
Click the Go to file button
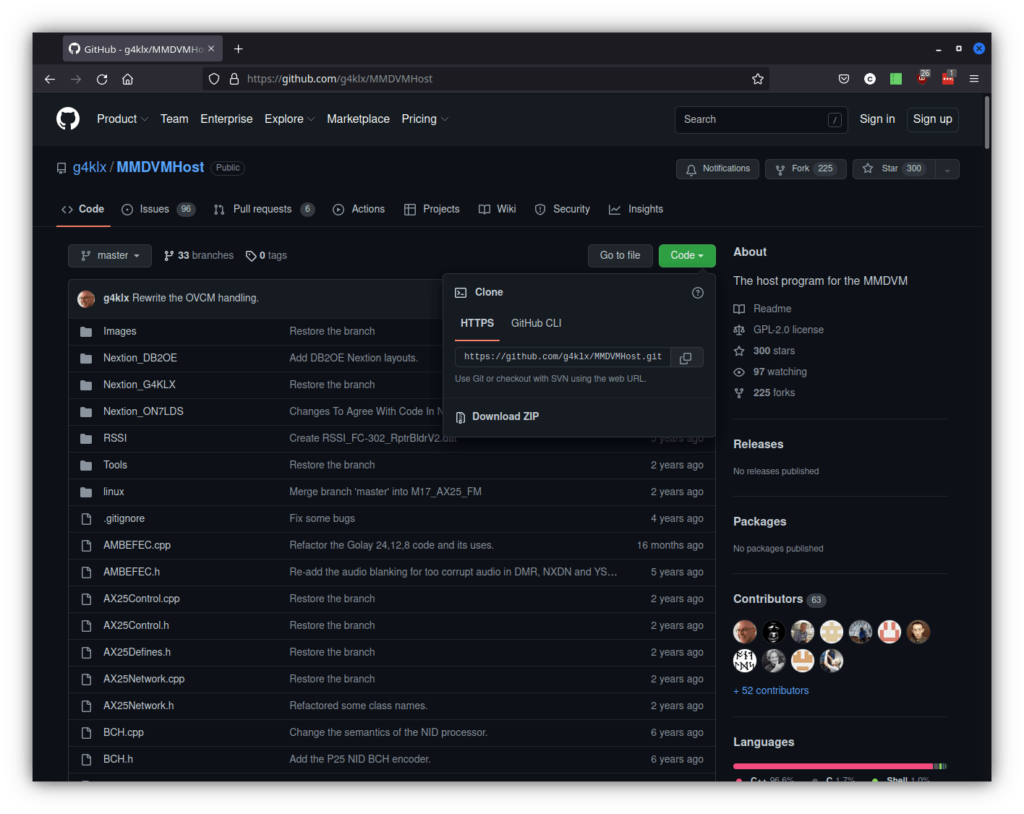[620, 255]
